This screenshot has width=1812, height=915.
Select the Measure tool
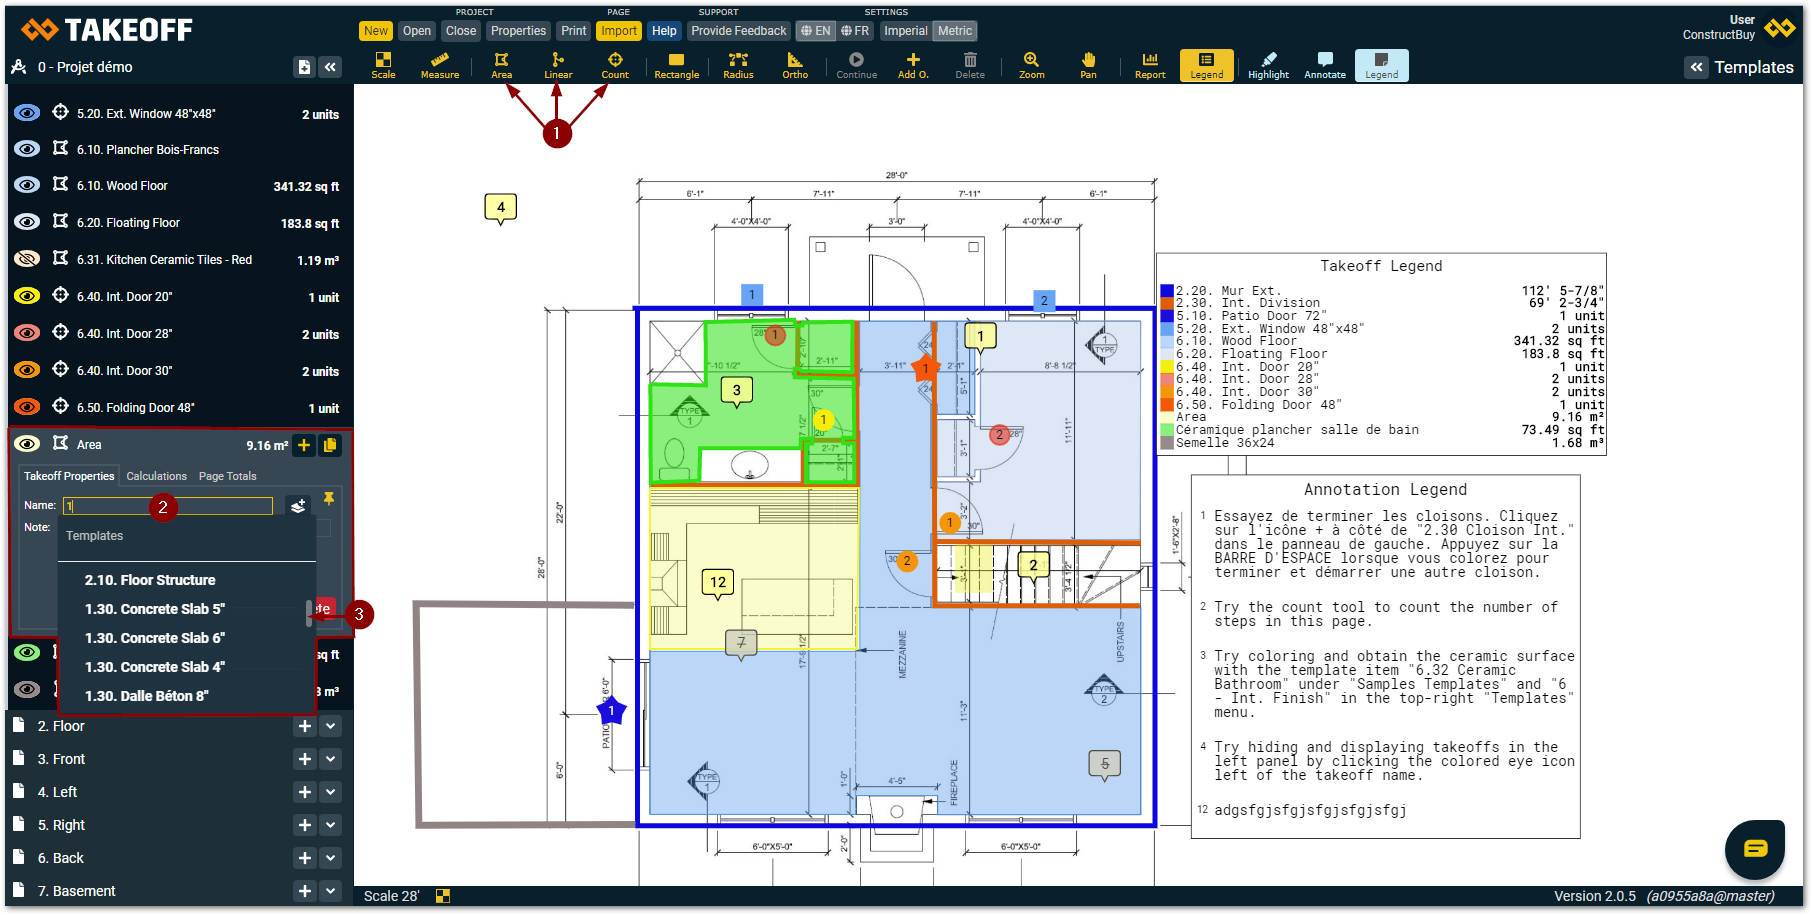pyautogui.click(x=439, y=65)
